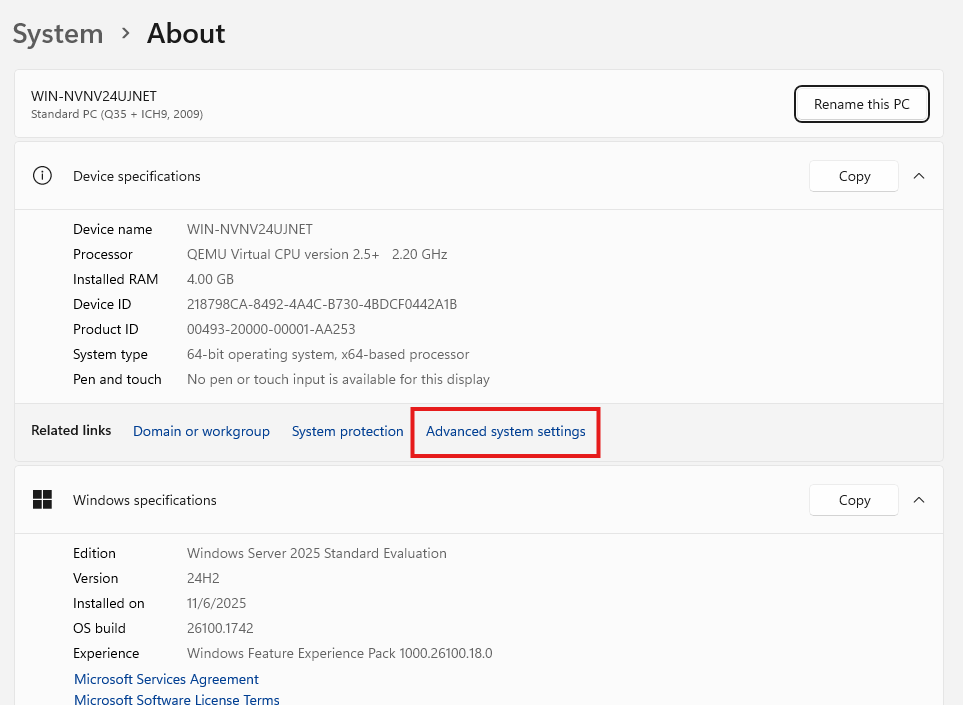
Task: Click the info icon beside Device specifications
Action: [x=41, y=175]
